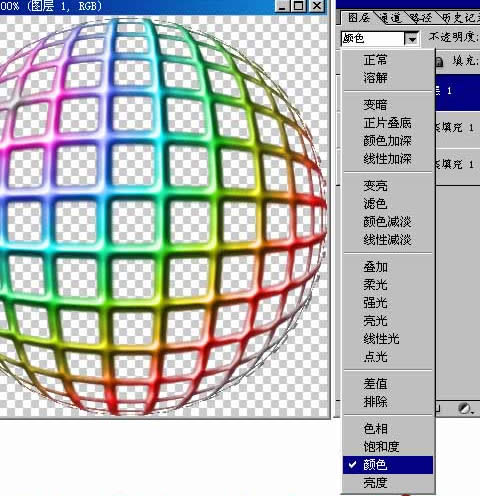Maximize the document window

(x=298, y=6)
